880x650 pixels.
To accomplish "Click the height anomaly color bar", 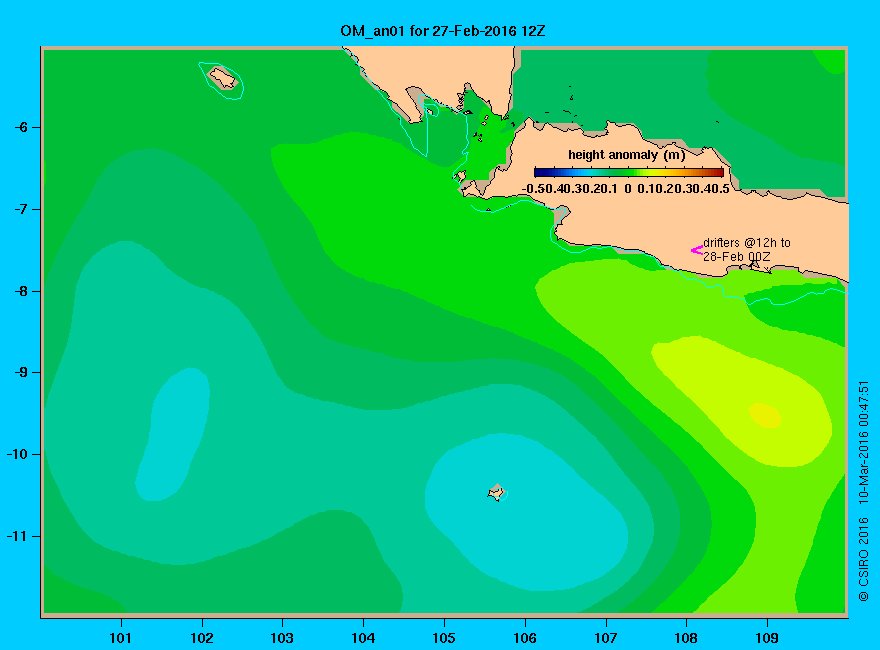I will click(x=629, y=173).
